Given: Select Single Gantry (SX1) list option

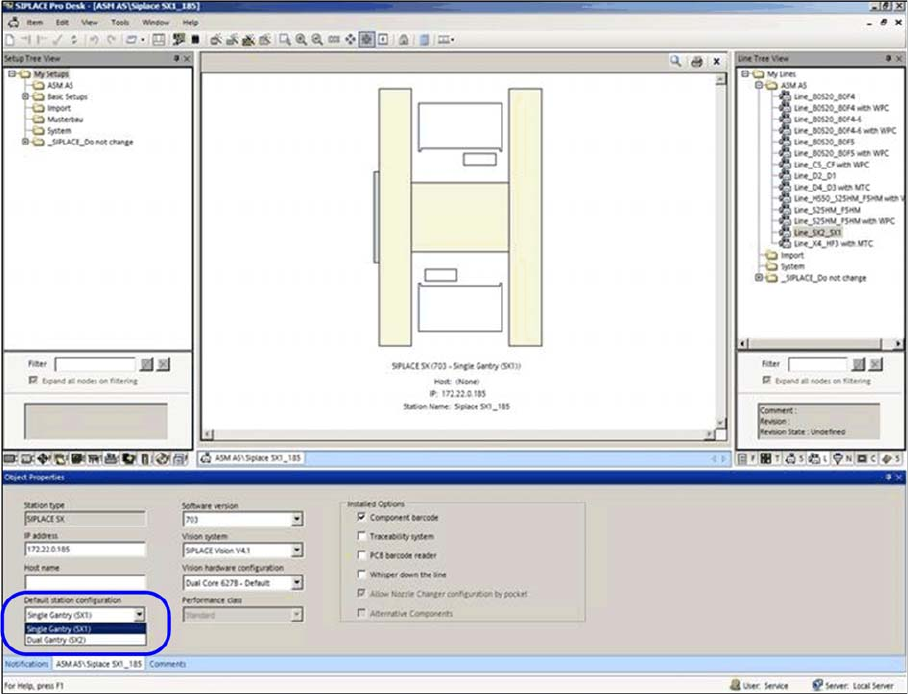Looking at the screenshot, I should tap(86, 629).
